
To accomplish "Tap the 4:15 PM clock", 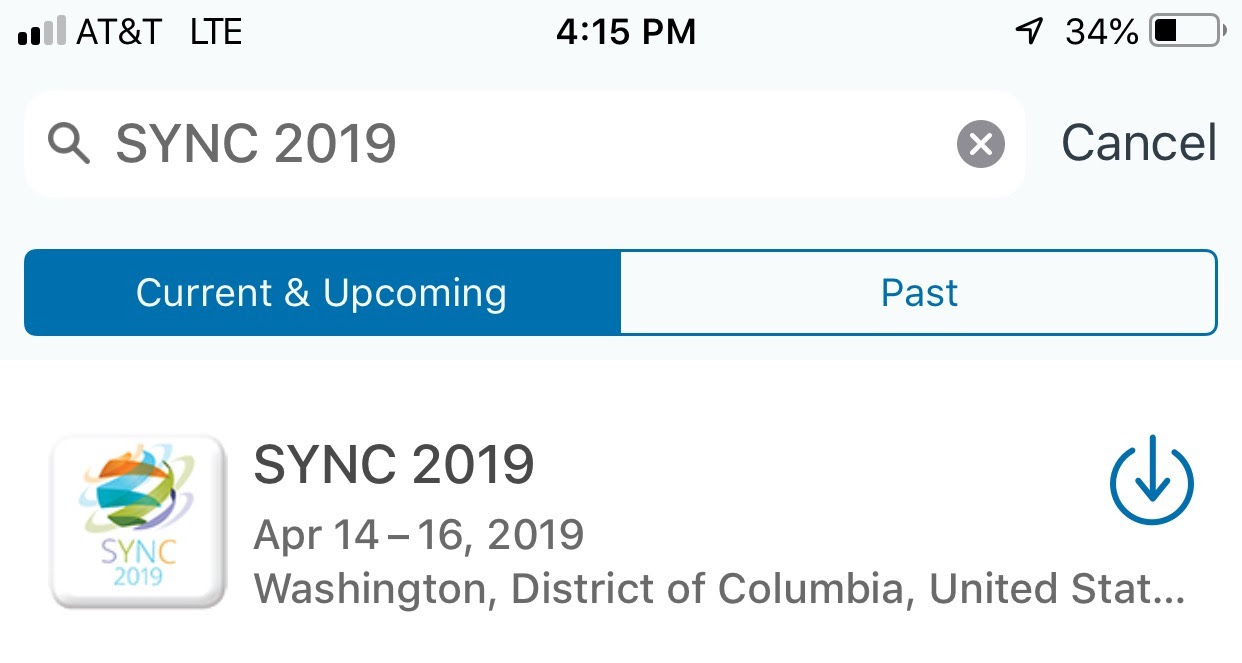I will [x=626, y=32].
